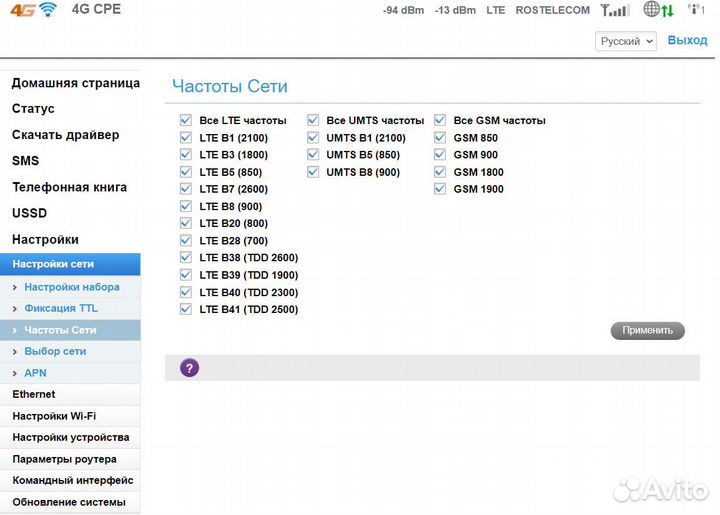Toggle the Все GSM частоты checkbox
The image size is (720, 515).
coord(440,120)
